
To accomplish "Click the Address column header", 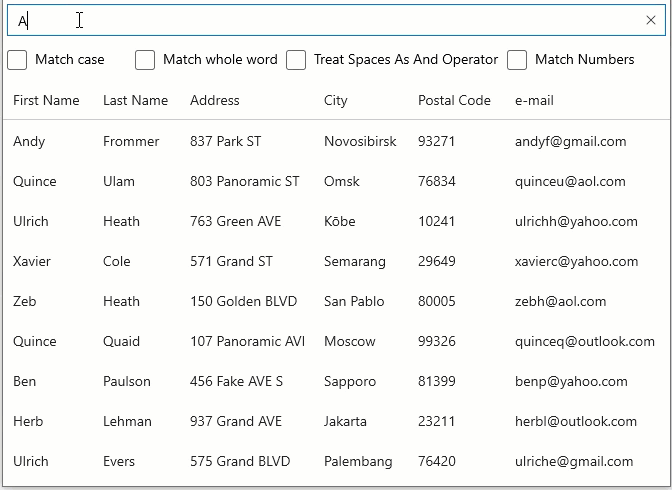I will [x=215, y=100].
